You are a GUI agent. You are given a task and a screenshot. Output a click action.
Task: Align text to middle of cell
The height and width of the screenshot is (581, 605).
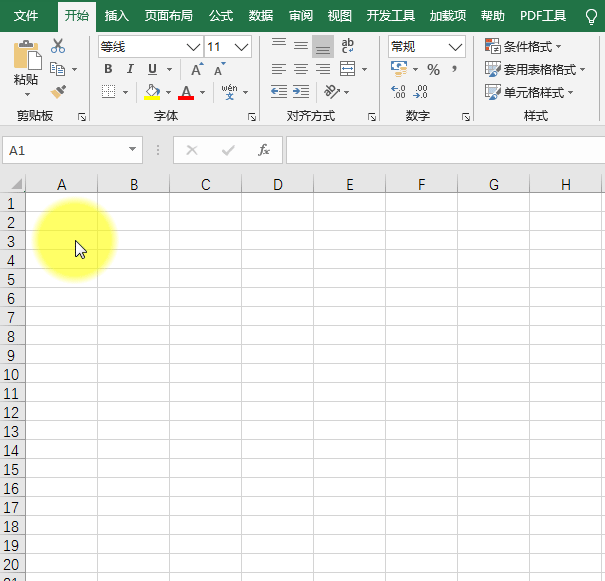pyautogui.click(x=301, y=46)
